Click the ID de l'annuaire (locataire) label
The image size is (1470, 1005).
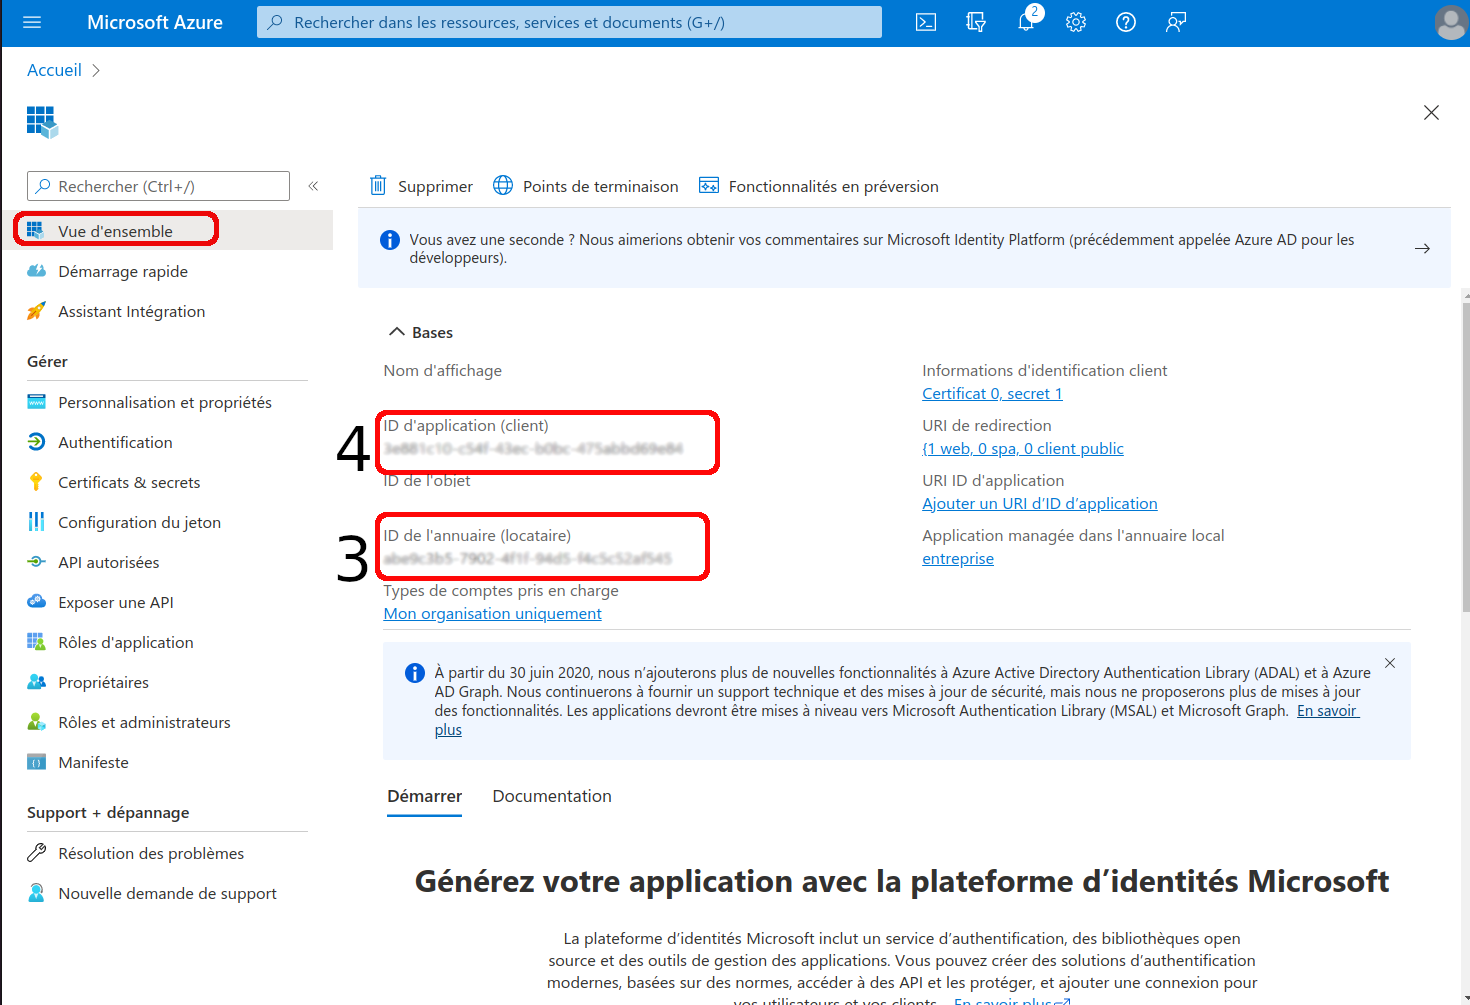(x=478, y=535)
